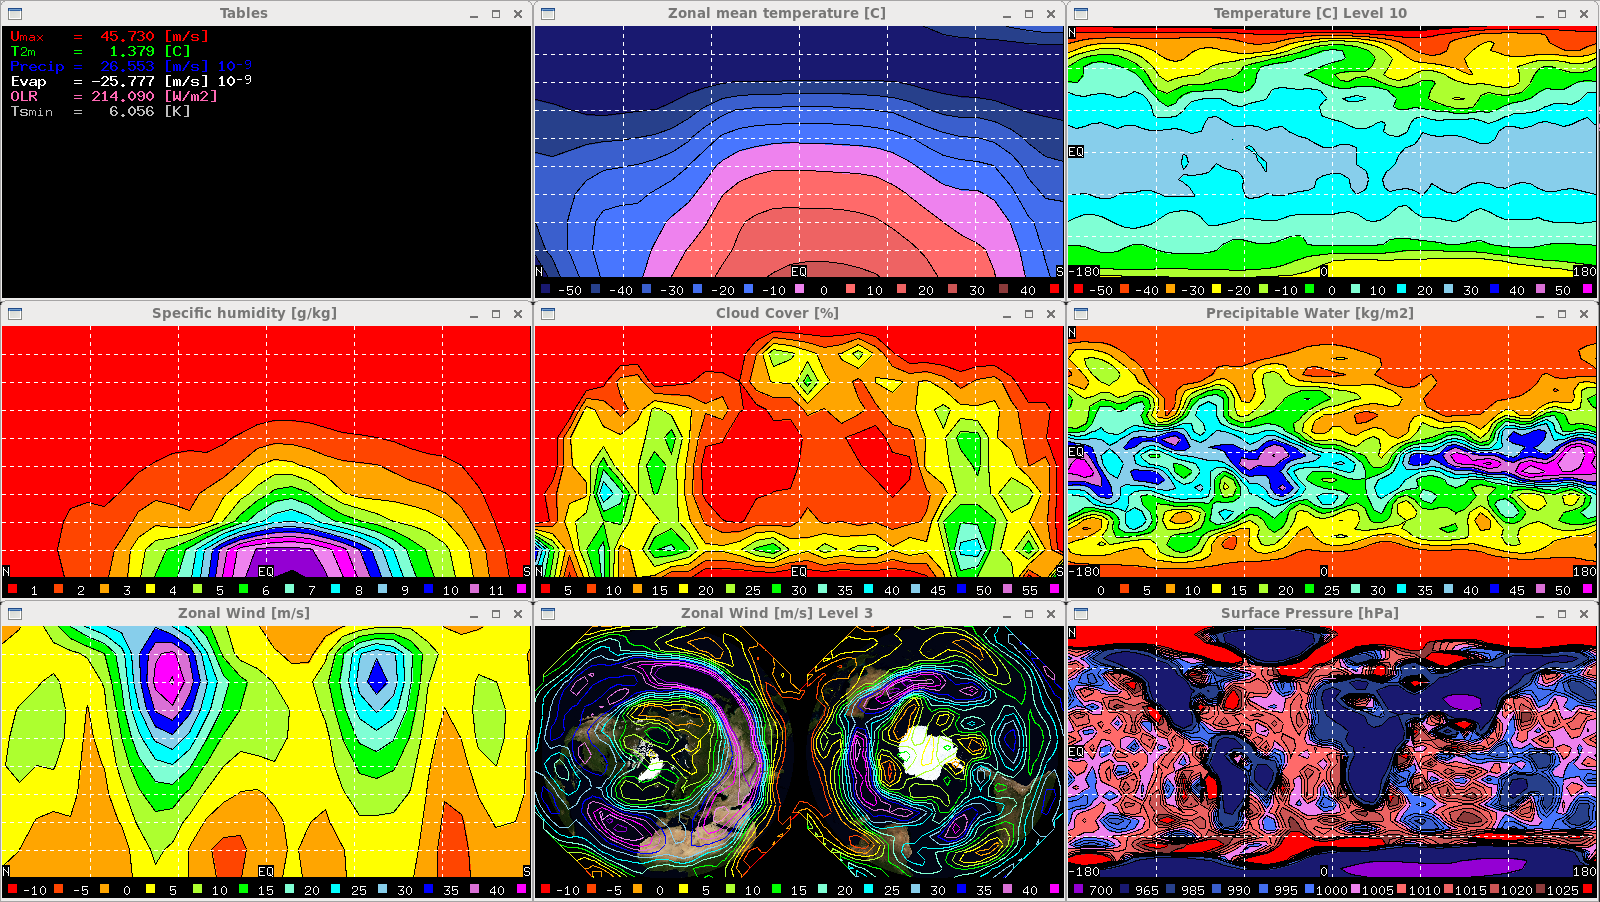The width and height of the screenshot is (1600, 902).
Task: Maximize the Specific humidity window
Action: (x=496, y=314)
